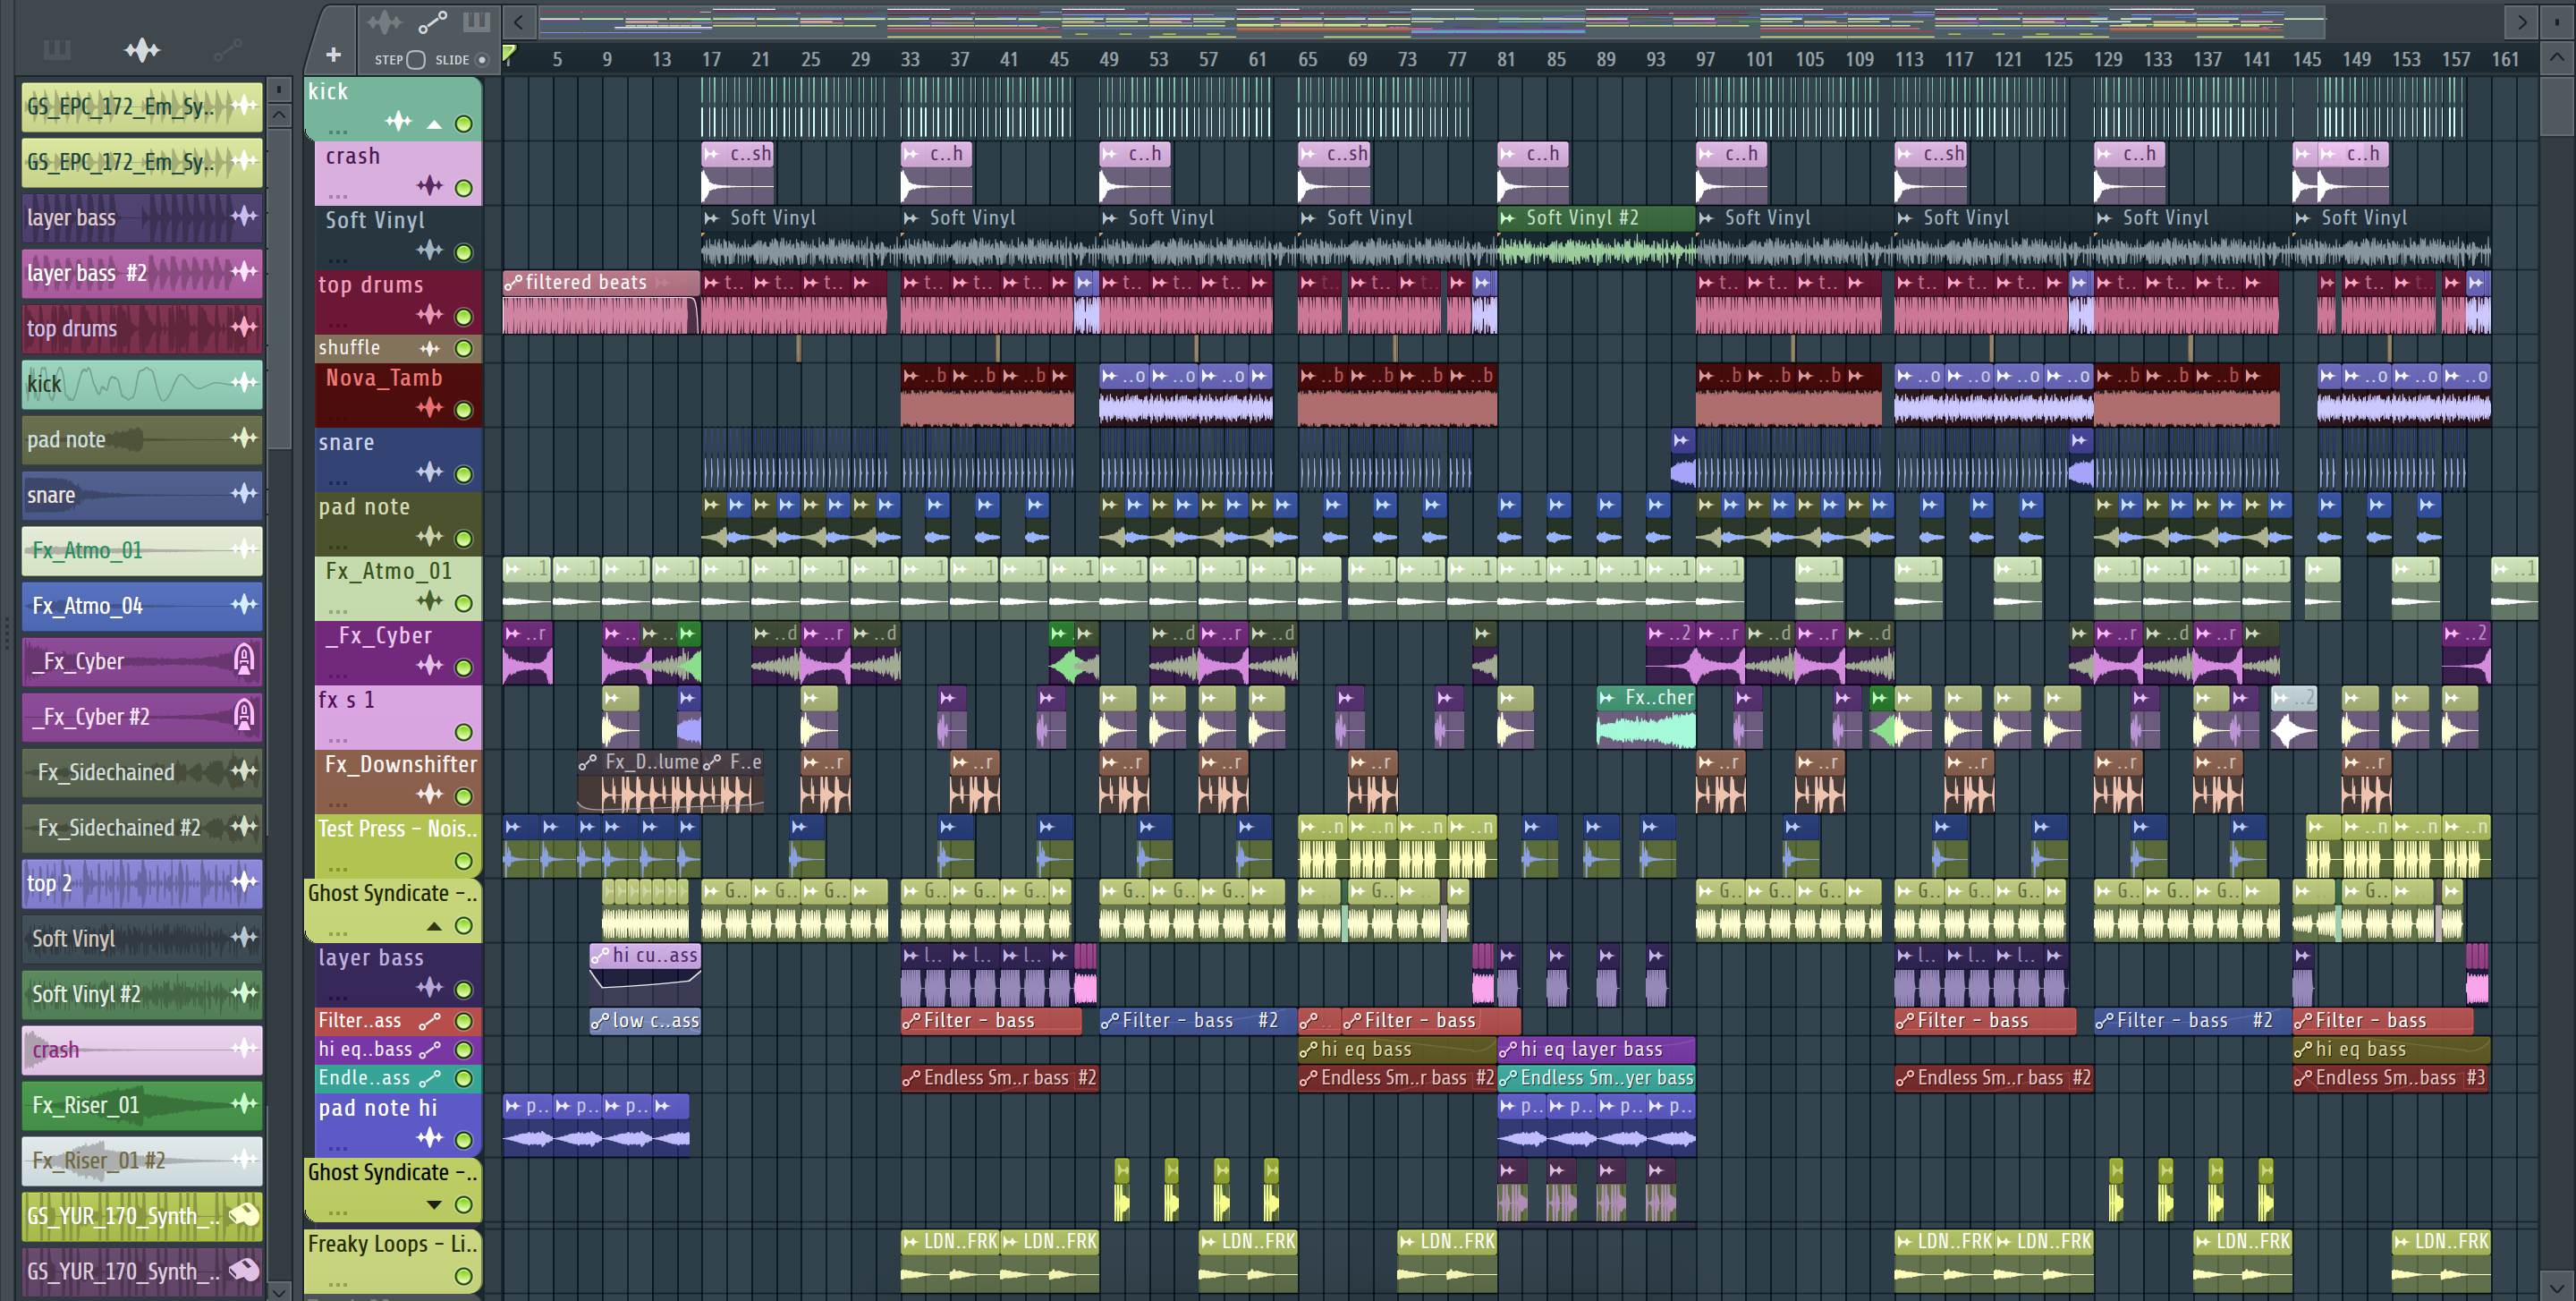This screenshot has width=2576, height=1301.
Task: Click the waveform icon on Soft Vinyl track
Action: 430,250
